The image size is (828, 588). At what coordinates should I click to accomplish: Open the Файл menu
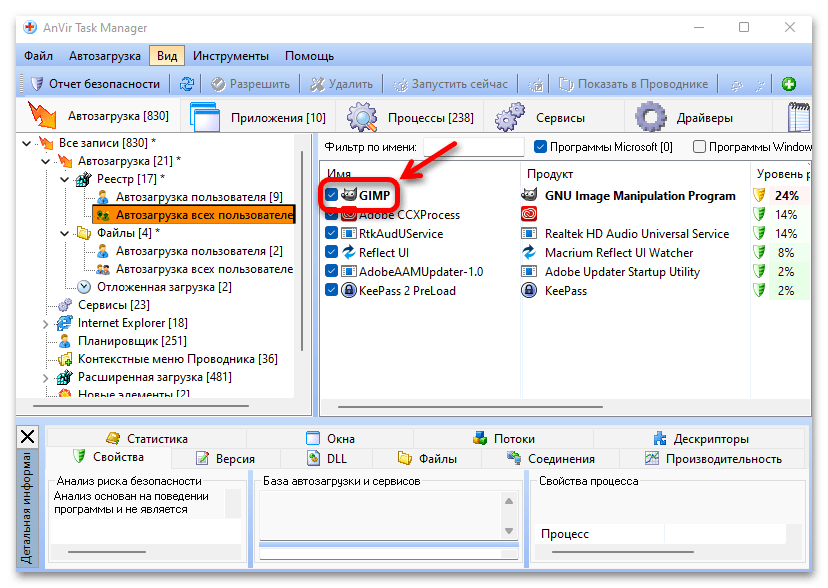click(x=38, y=55)
